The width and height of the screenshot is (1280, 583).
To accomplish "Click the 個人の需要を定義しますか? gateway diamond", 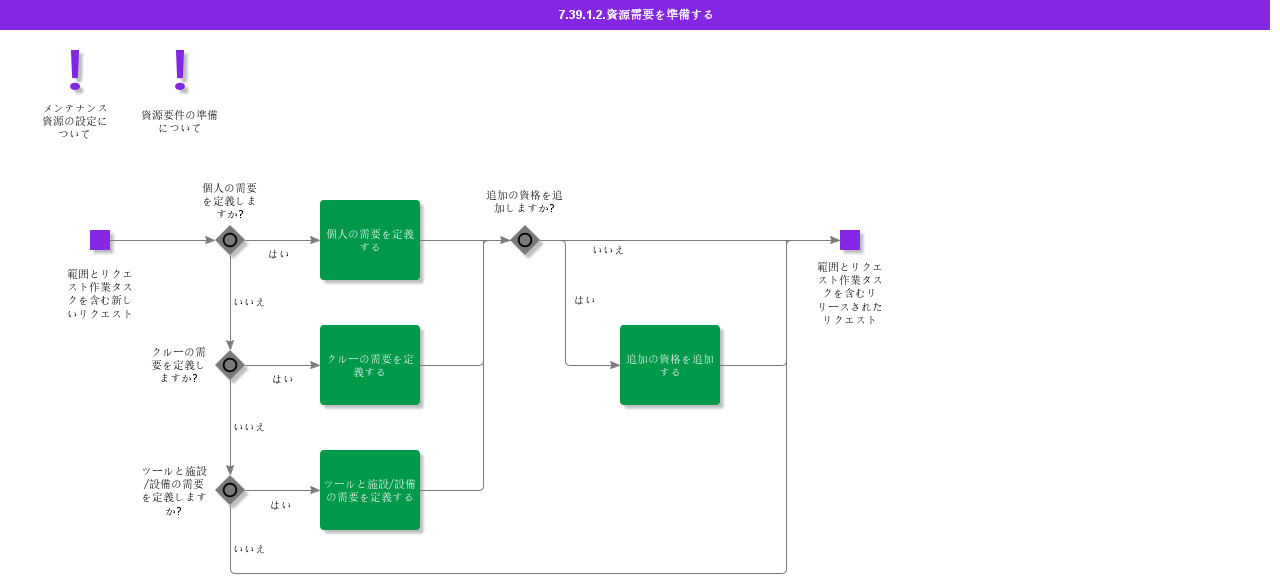I will pos(230,240).
